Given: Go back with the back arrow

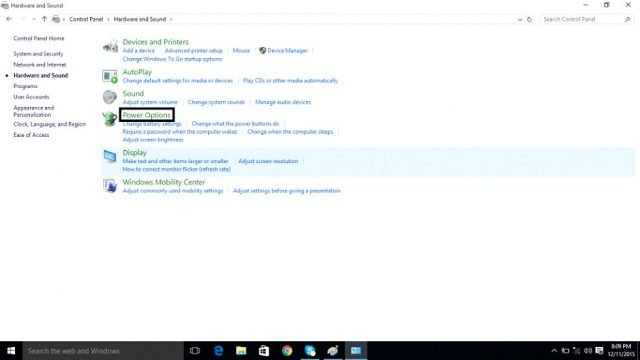Looking at the screenshot, I should [9, 19].
